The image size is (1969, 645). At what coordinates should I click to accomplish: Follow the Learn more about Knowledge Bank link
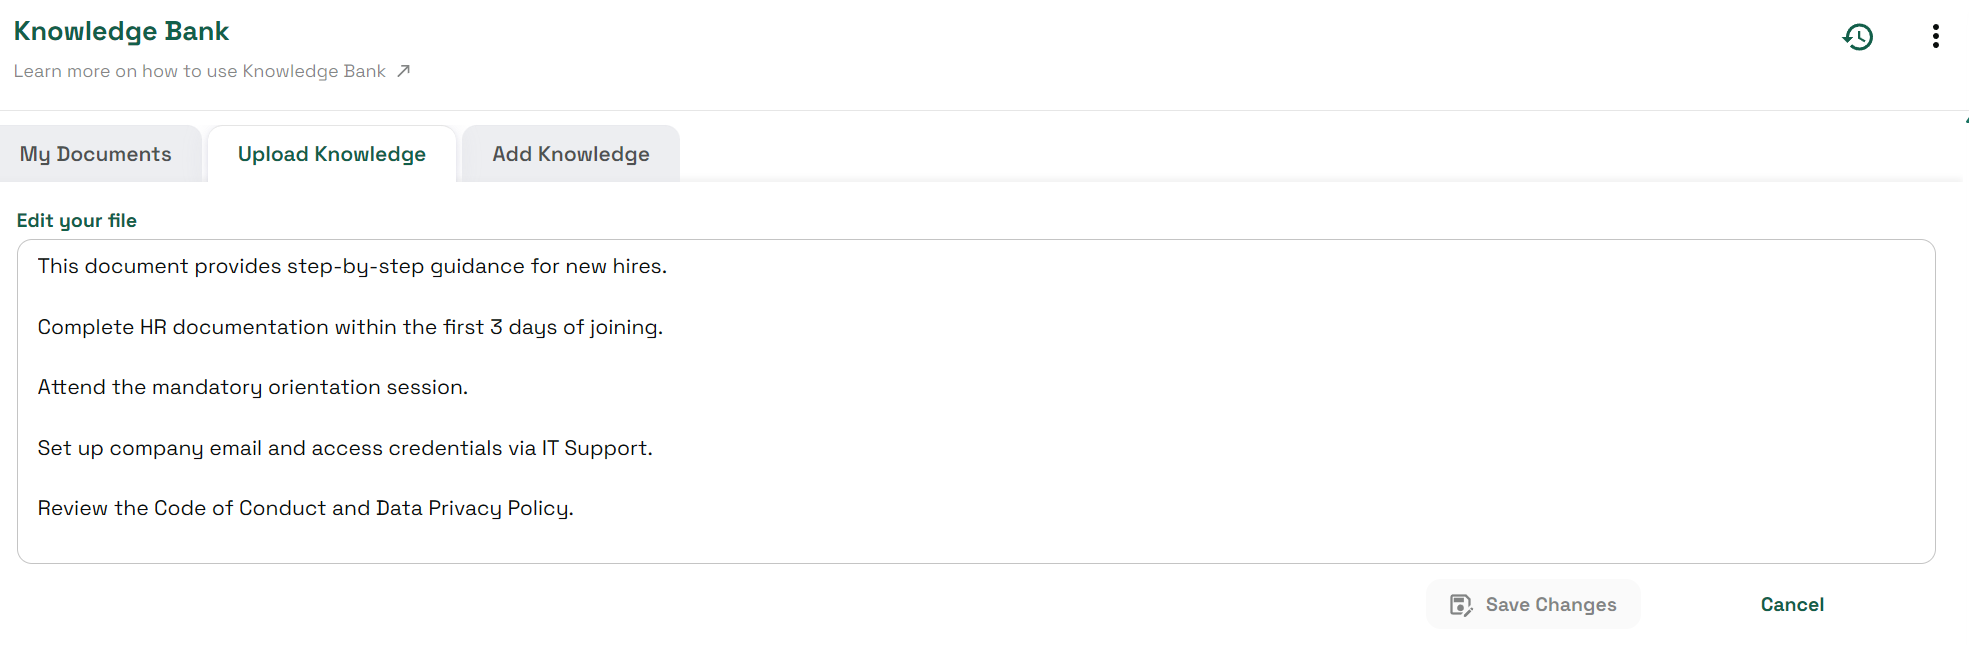tap(200, 71)
